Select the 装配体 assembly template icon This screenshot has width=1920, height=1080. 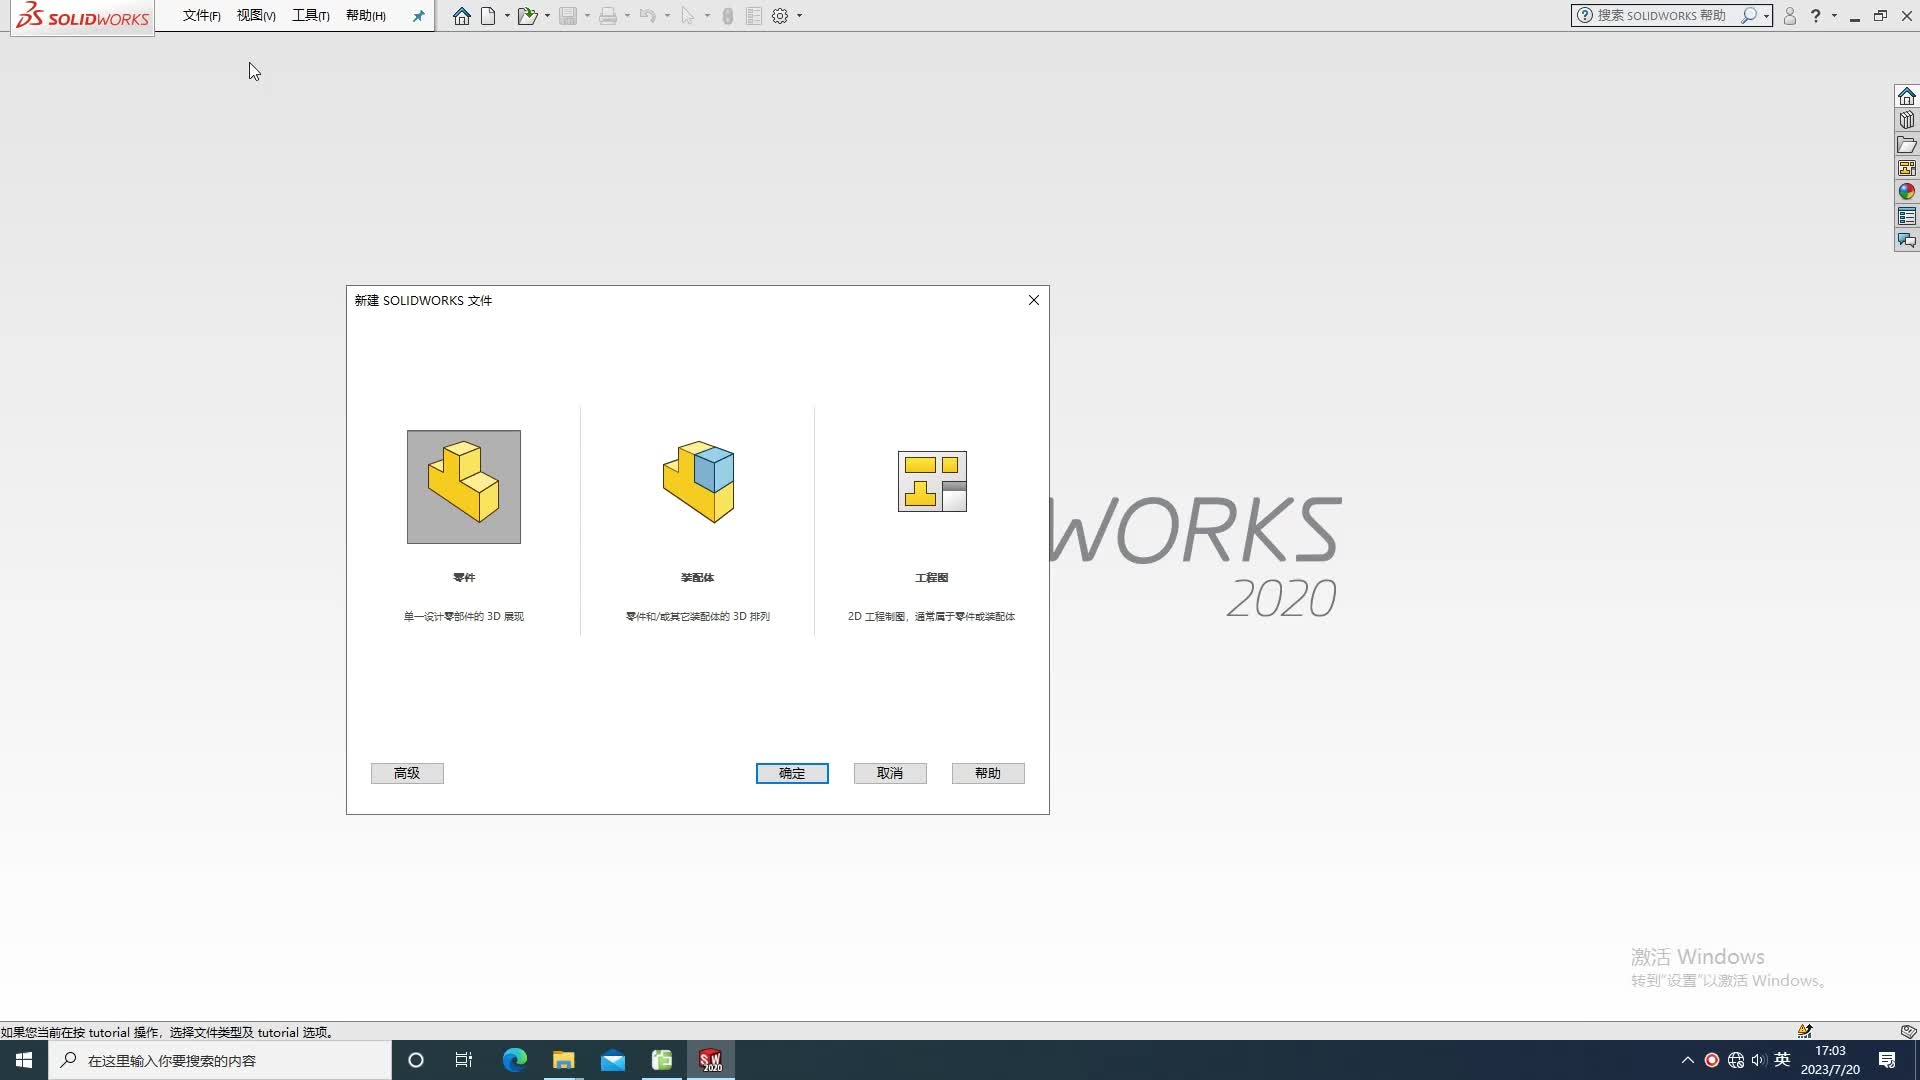(x=698, y=482)
